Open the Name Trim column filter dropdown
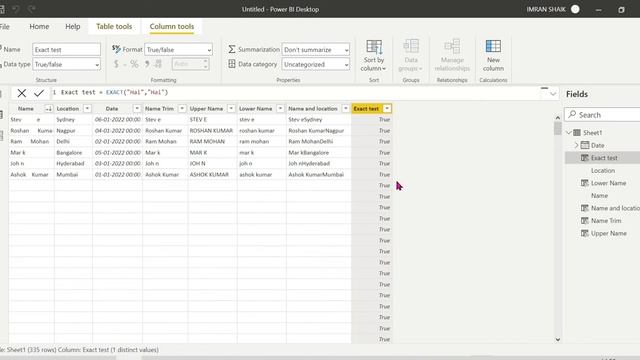Screen dimensions: 640x360 point(182,109)
